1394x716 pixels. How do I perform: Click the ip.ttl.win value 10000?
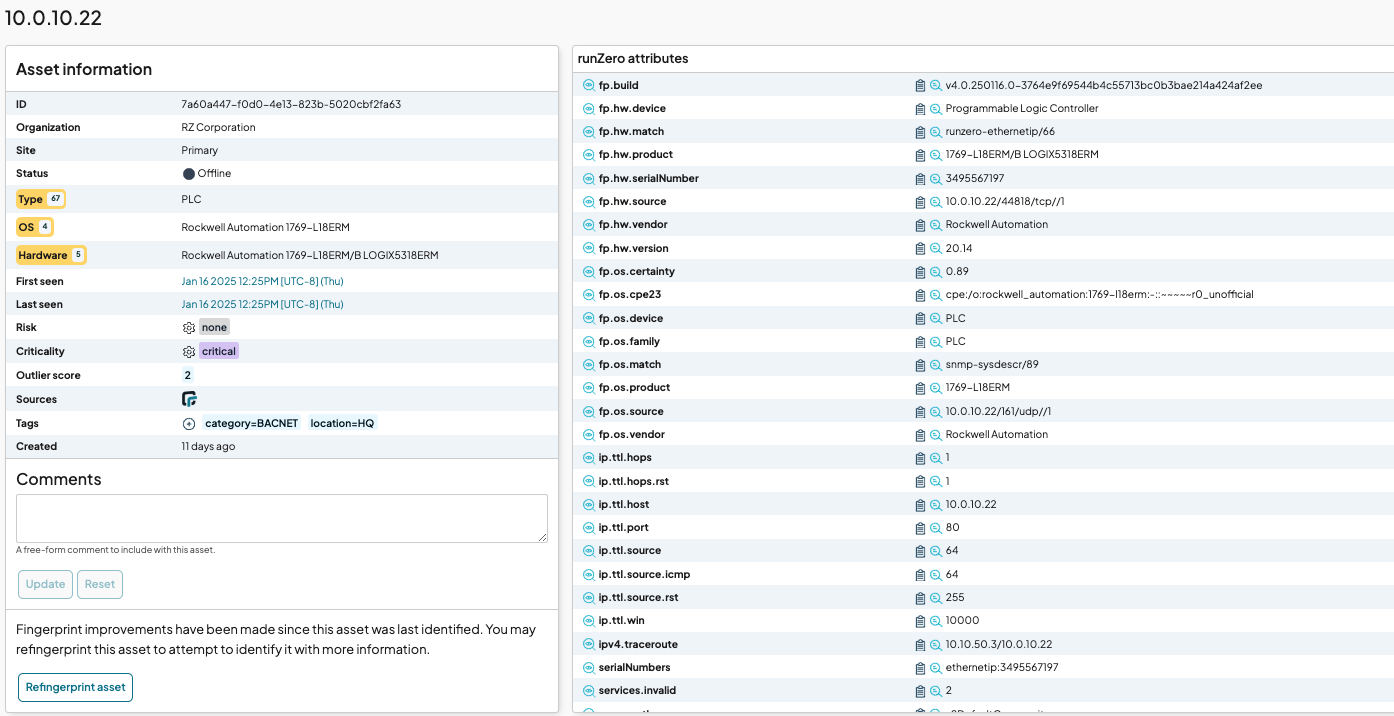click(962, 621)
